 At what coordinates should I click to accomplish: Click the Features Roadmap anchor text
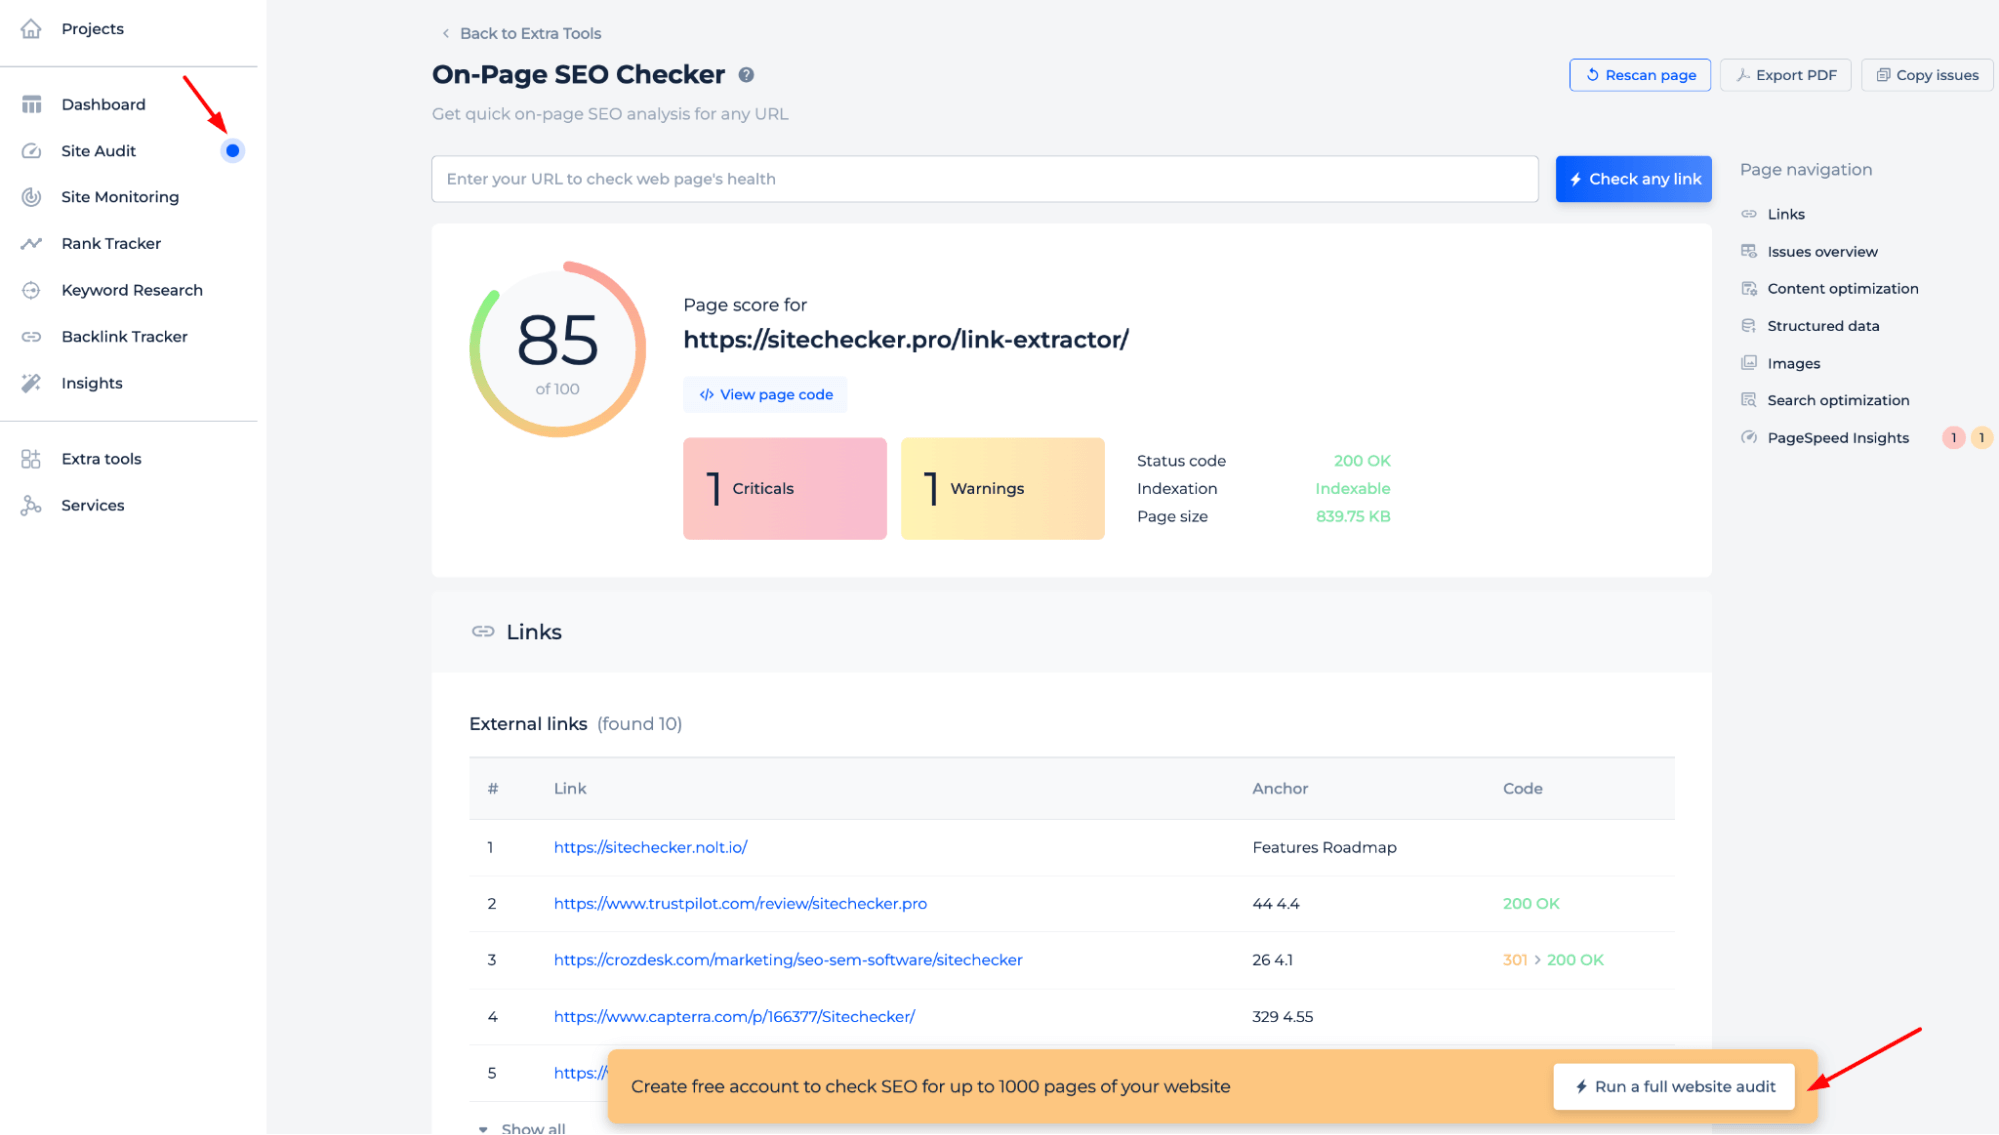tap(1324, 847)
